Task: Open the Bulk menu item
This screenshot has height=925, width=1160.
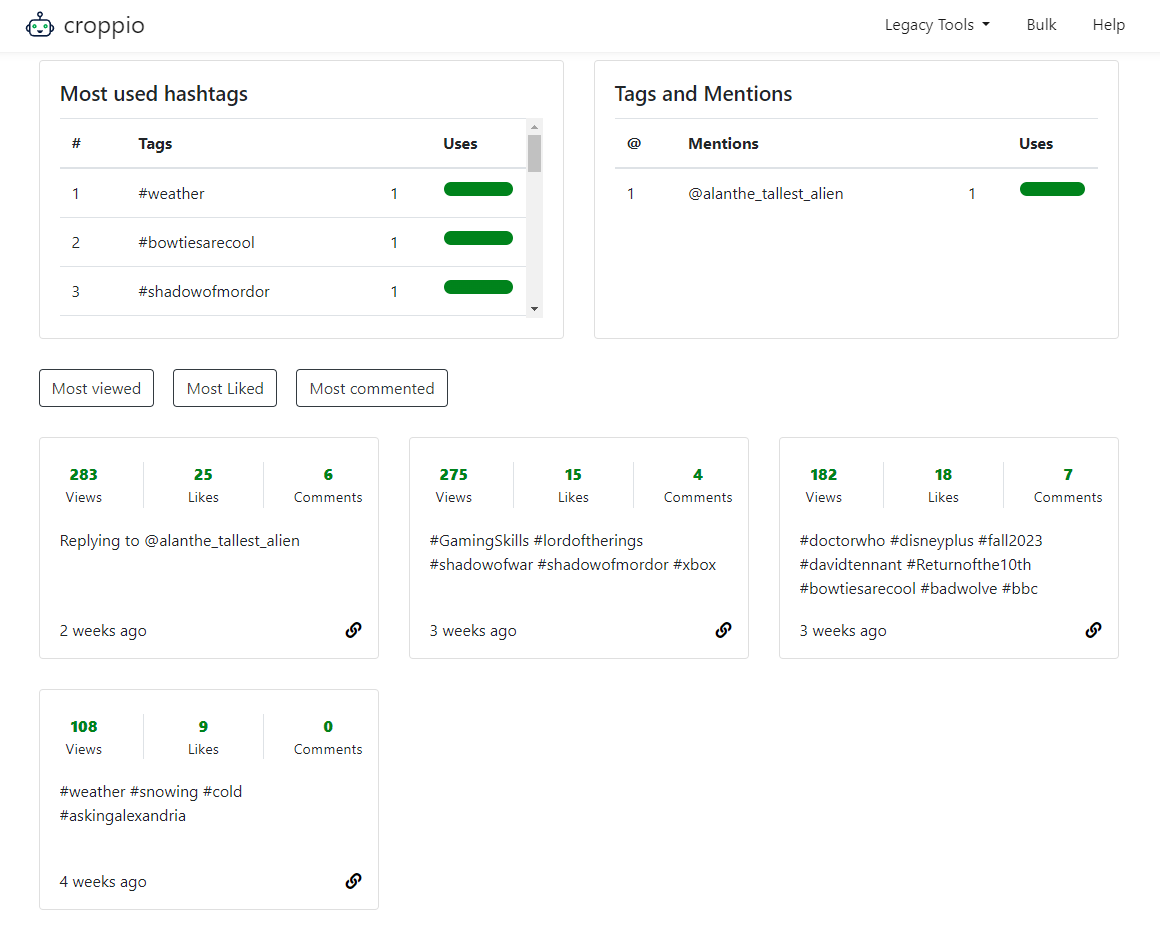Action: point(1041,25)
